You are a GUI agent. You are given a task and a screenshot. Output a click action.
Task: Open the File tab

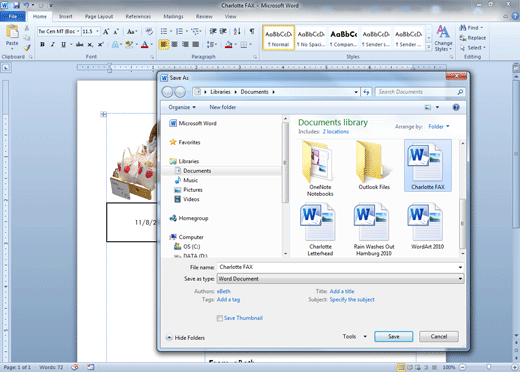coord(13,16)
